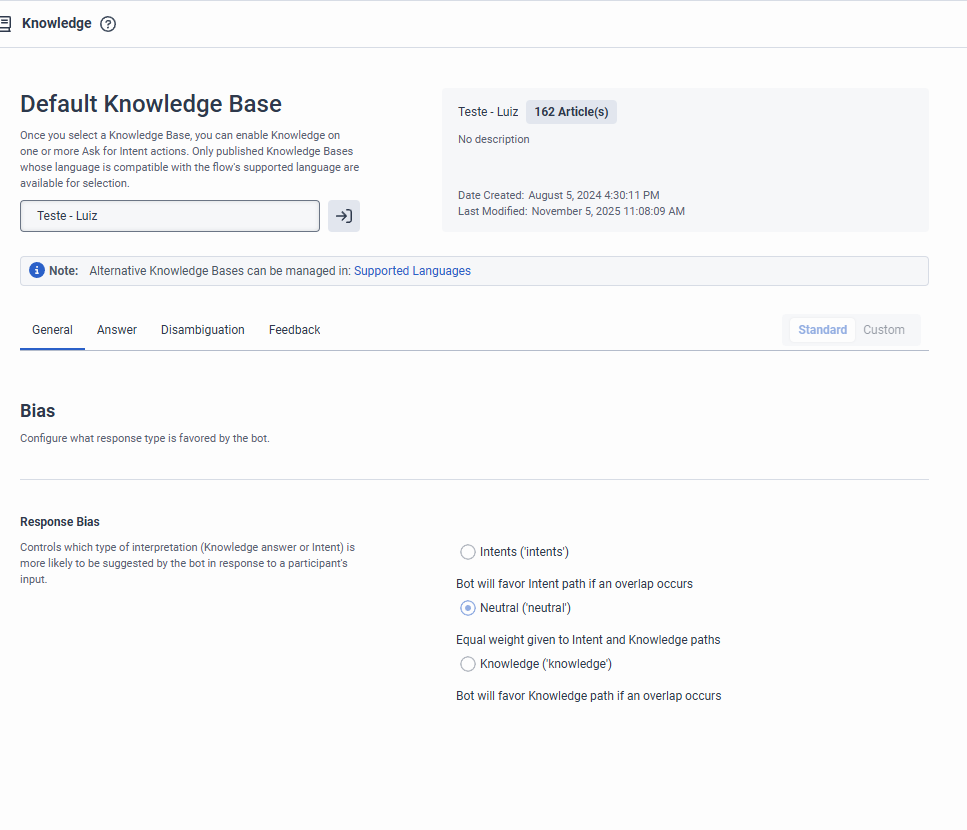Screen dimensions: 967x830
Task: Click the 162 Article(s) badge
Action: (571, 112)
